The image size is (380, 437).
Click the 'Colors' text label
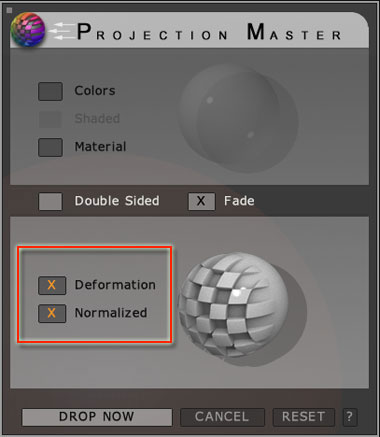point(95,91)
